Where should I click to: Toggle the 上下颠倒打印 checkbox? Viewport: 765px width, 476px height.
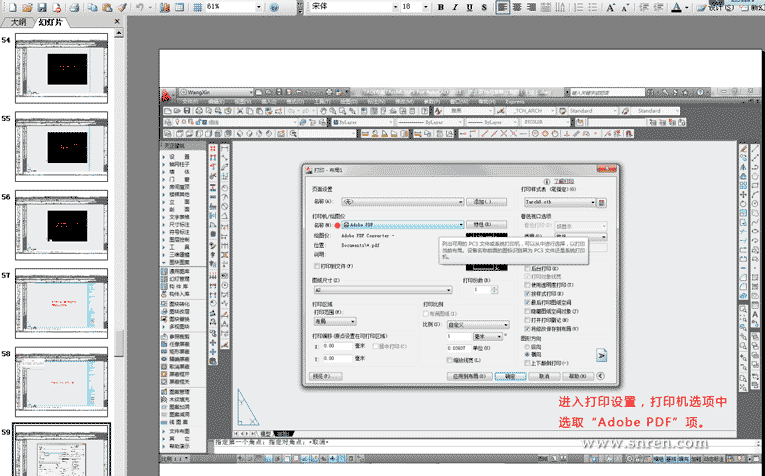(x=527, y=363)
